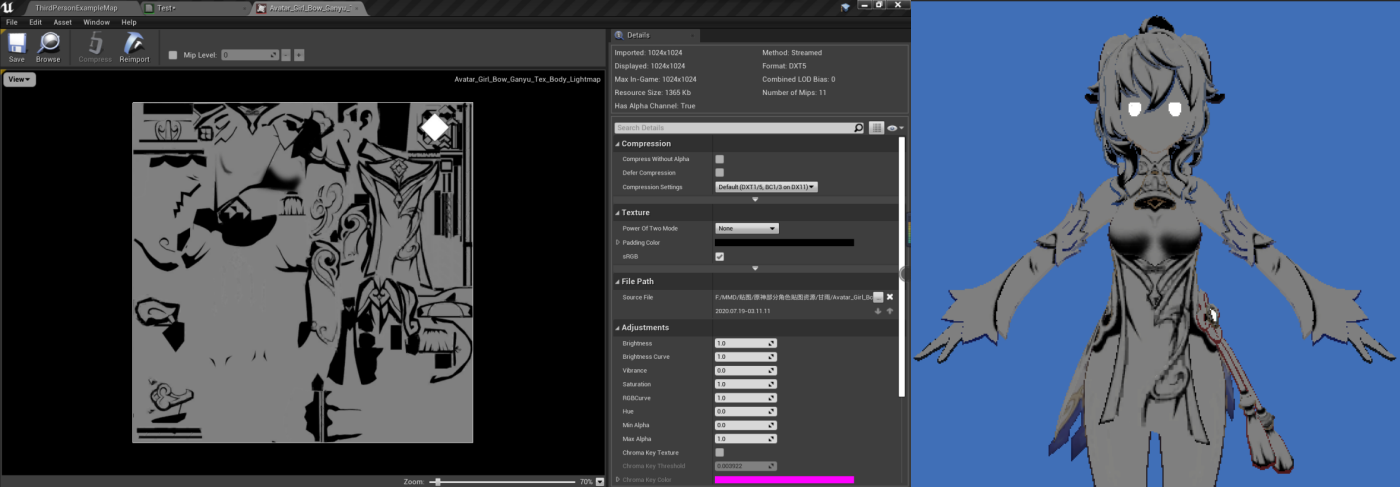Click the Saturation value field
This screenshot has height=487, width=1400.
[x=746, y=384]
